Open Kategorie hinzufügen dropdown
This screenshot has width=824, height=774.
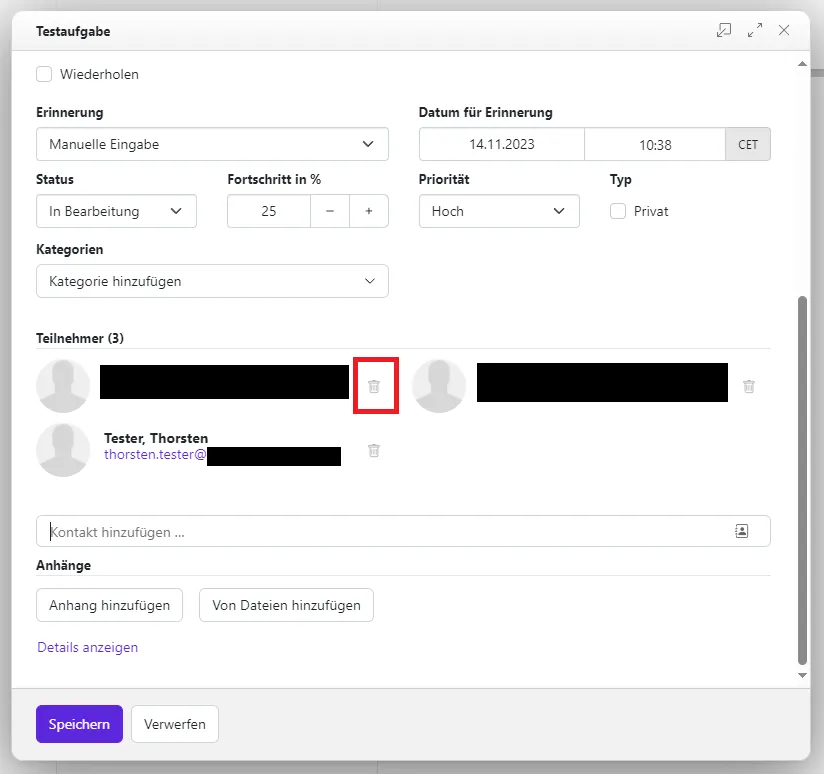[x=212, y=281]
